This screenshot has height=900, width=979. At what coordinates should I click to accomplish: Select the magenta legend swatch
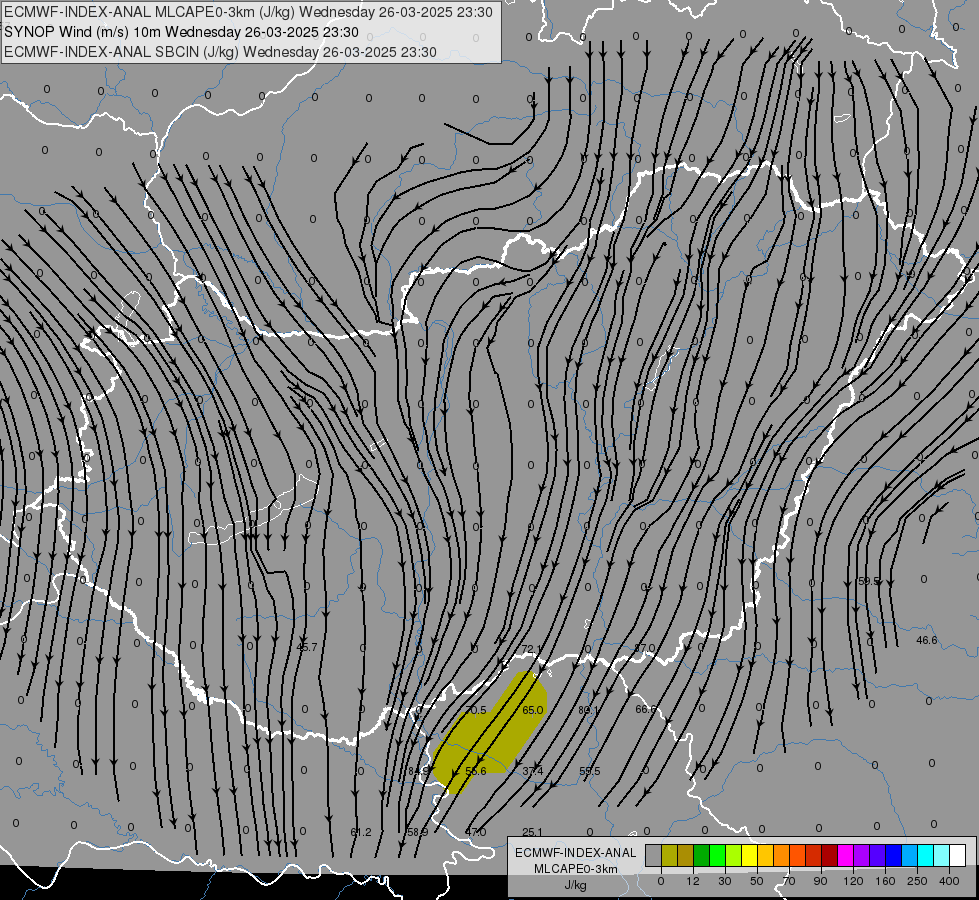pos(845,855)
